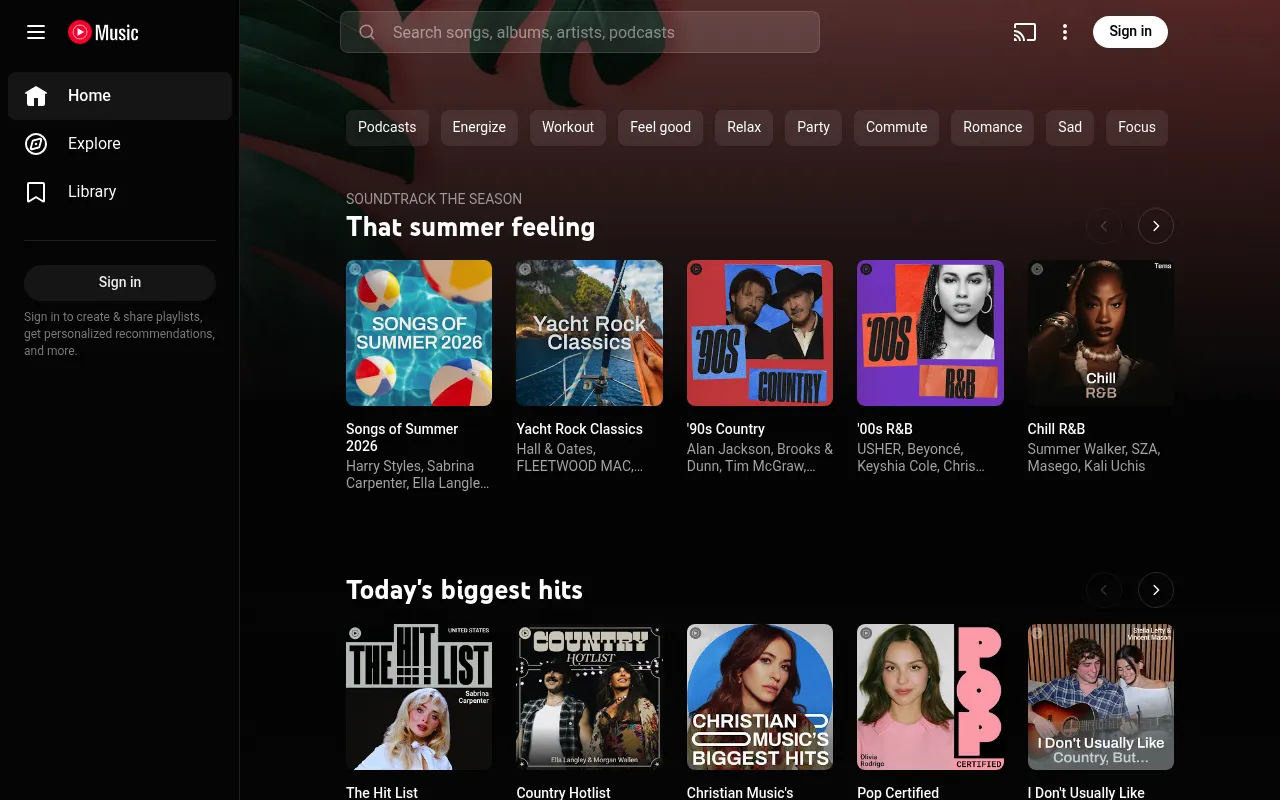Screen dimensions: 1280x800
Task: Select the Feel good chip
Action: pyautogui.click(x=660, y=127)
